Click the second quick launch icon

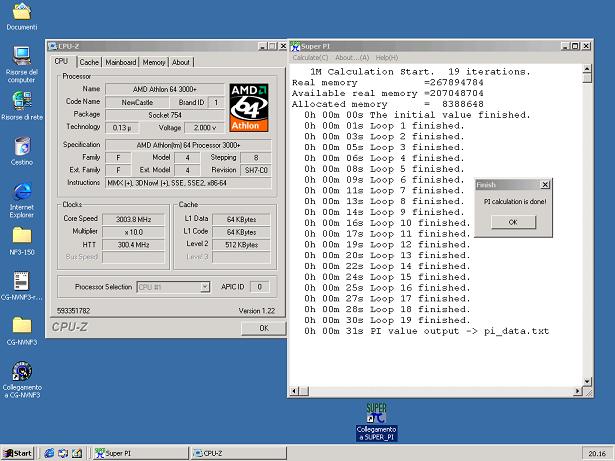click(x=63, y=453)
